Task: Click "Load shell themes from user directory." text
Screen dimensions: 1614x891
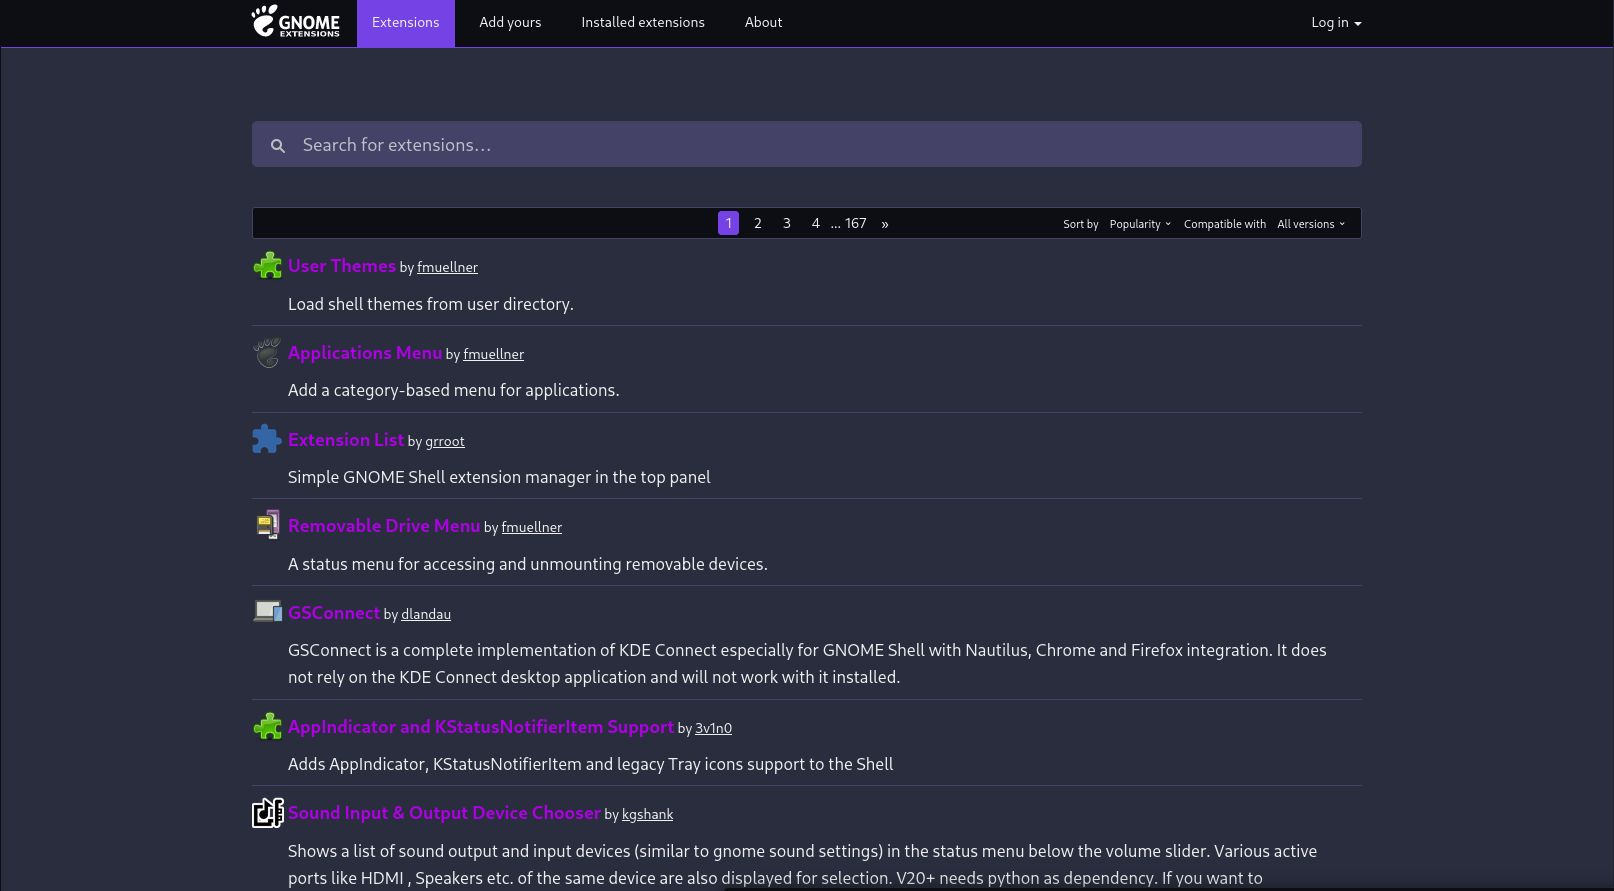Action: coord(431,304)
